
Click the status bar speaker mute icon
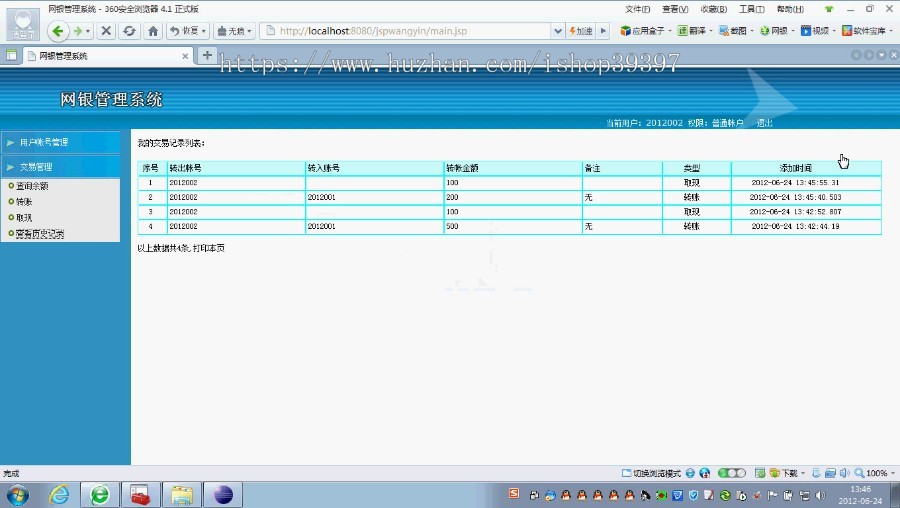click(844, 473)
